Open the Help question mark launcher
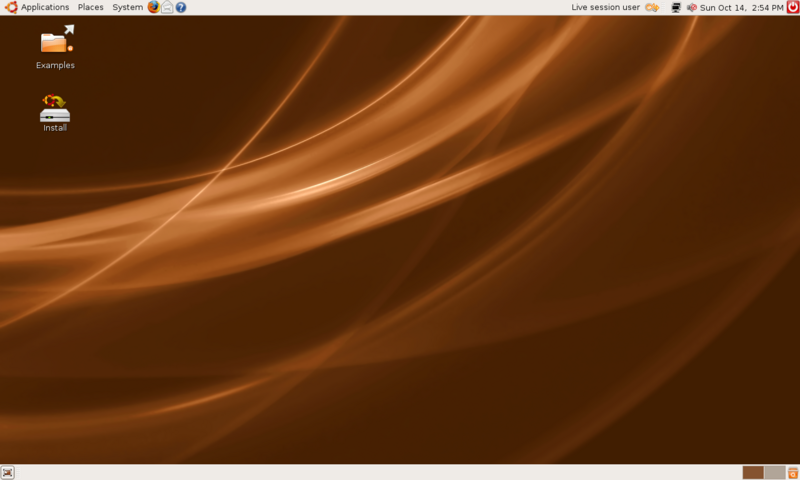Image resolution: width=800 pixels, height=480 pixels. tap(181, 7)
